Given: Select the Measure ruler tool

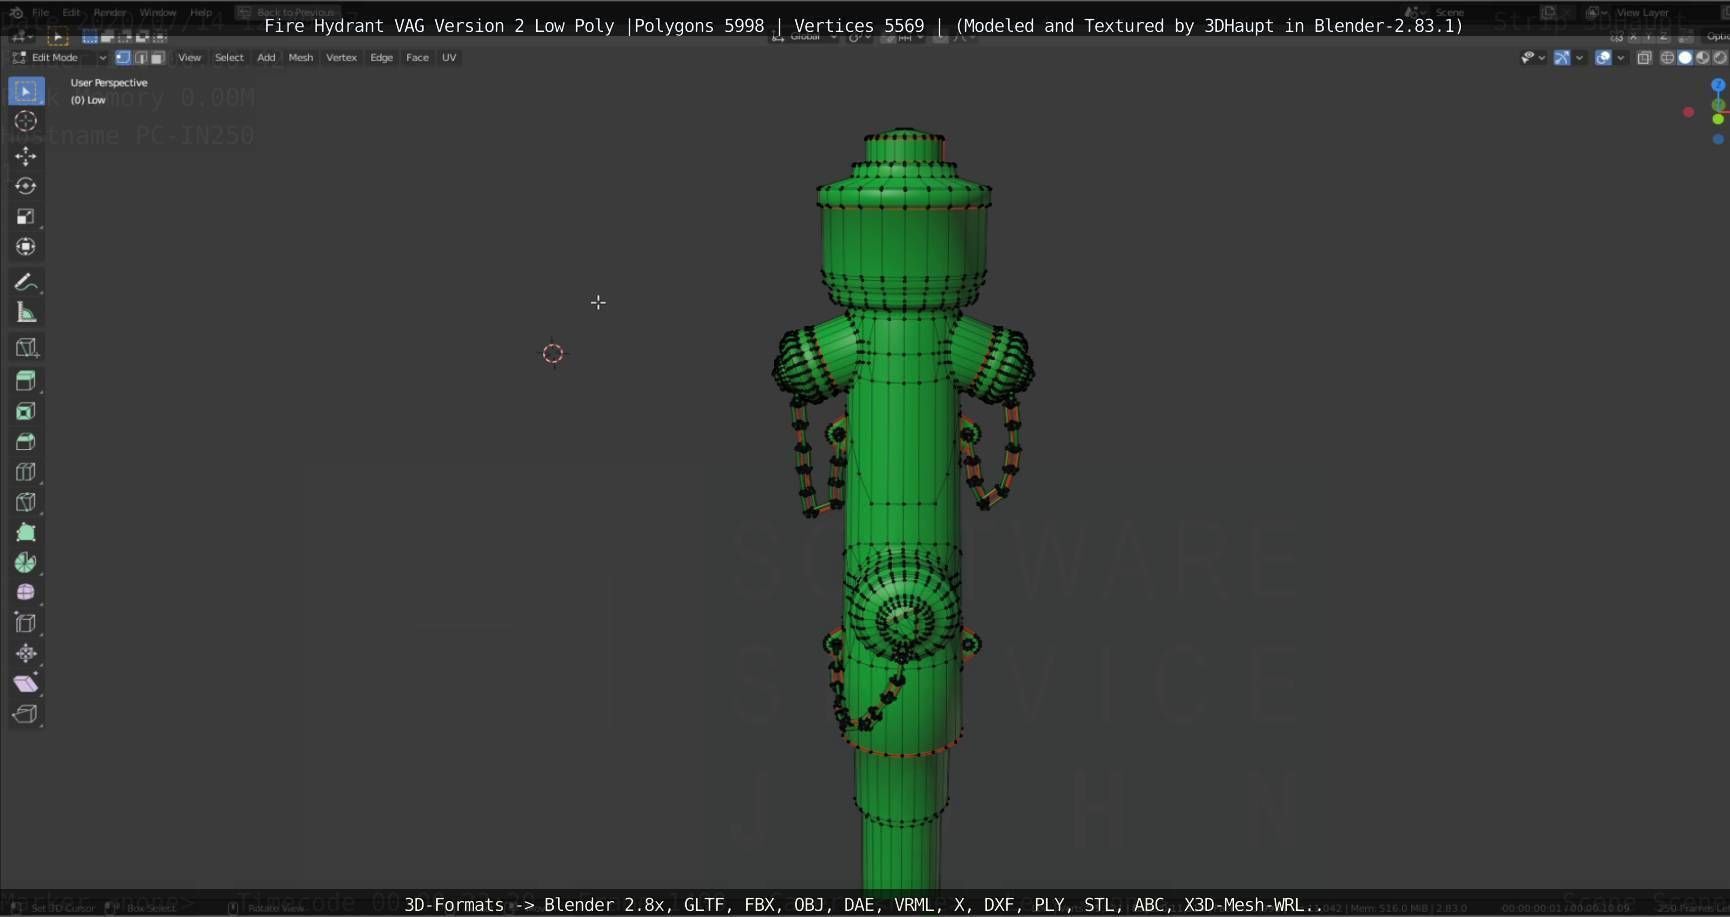Looking at the screenshot, I should pyautogui.click(x=26, y=313).
